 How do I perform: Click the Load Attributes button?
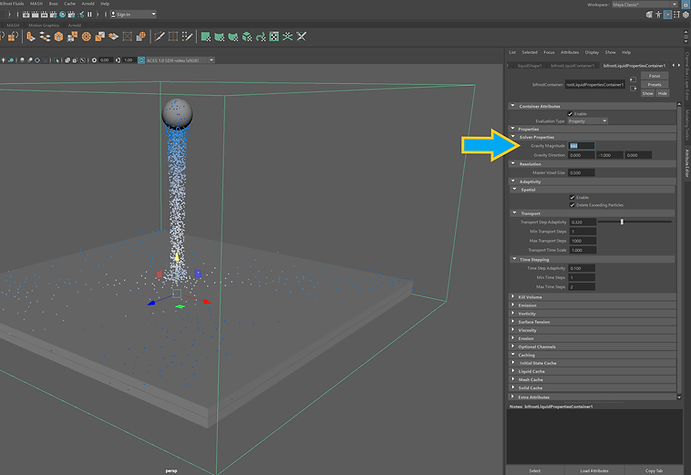pyautogui.click(x=594, y=471)
